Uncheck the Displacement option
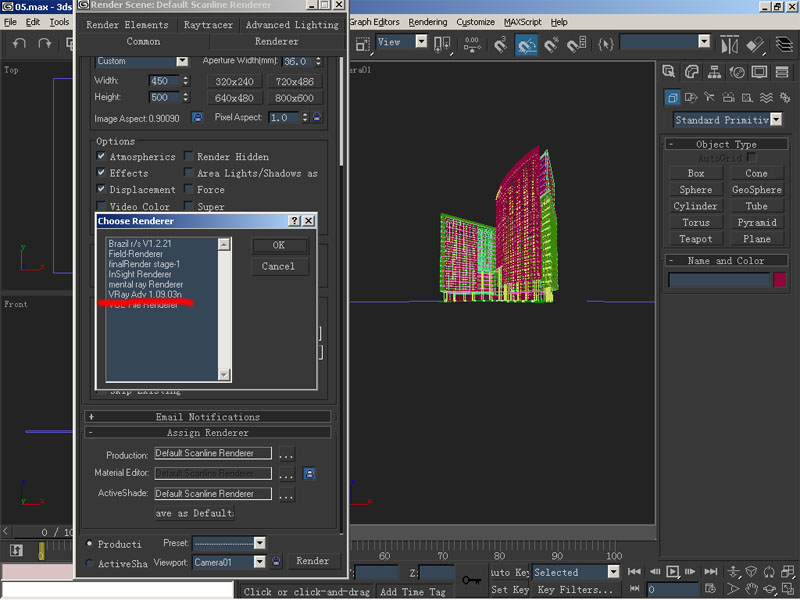 102,189
